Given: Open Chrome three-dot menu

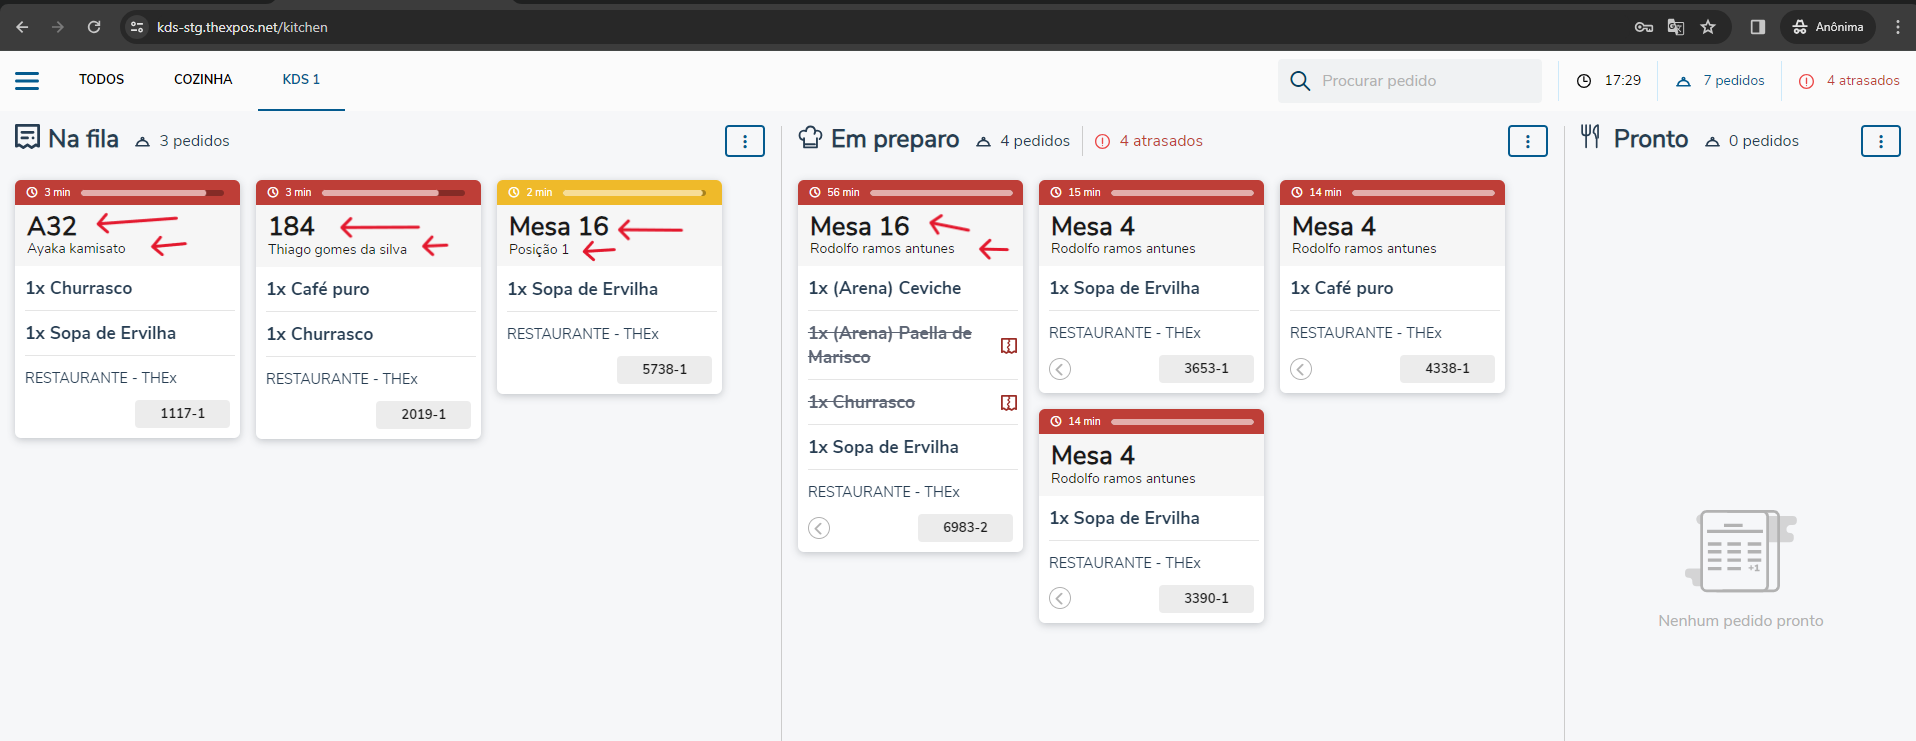Looking at the screenshot, I should [x=1898, y=27].
